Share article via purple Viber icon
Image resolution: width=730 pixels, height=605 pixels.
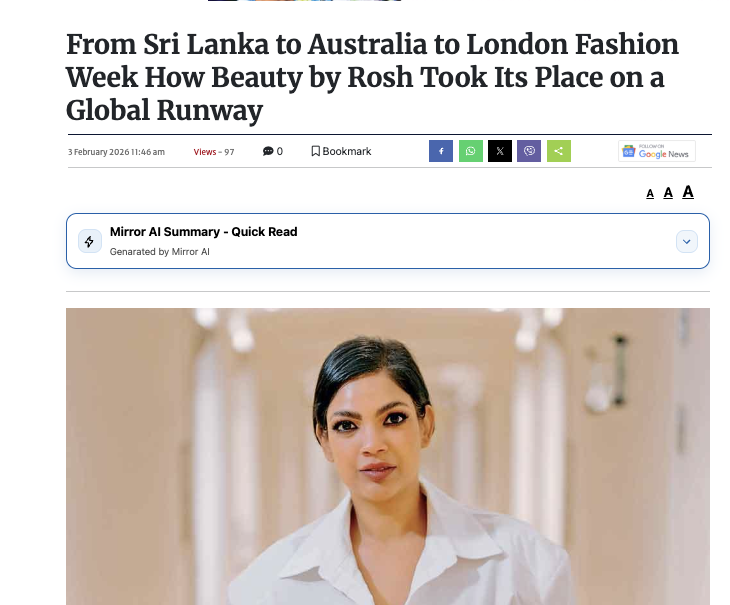pyautogui.click(x=529, y=151)
